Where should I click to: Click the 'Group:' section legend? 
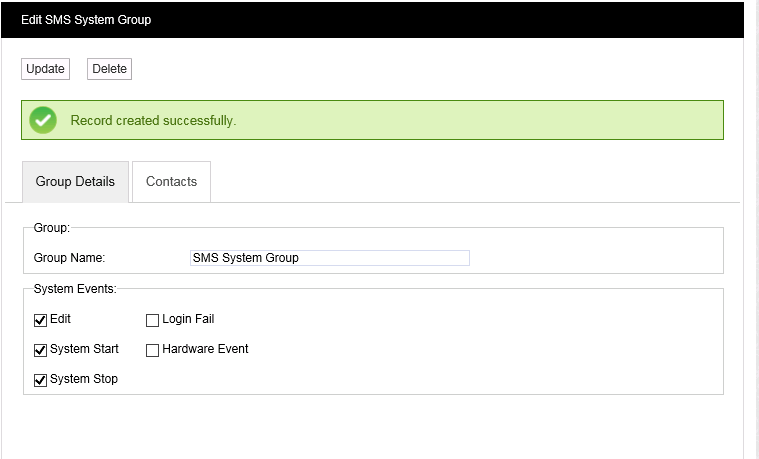[x=52, y=228]
